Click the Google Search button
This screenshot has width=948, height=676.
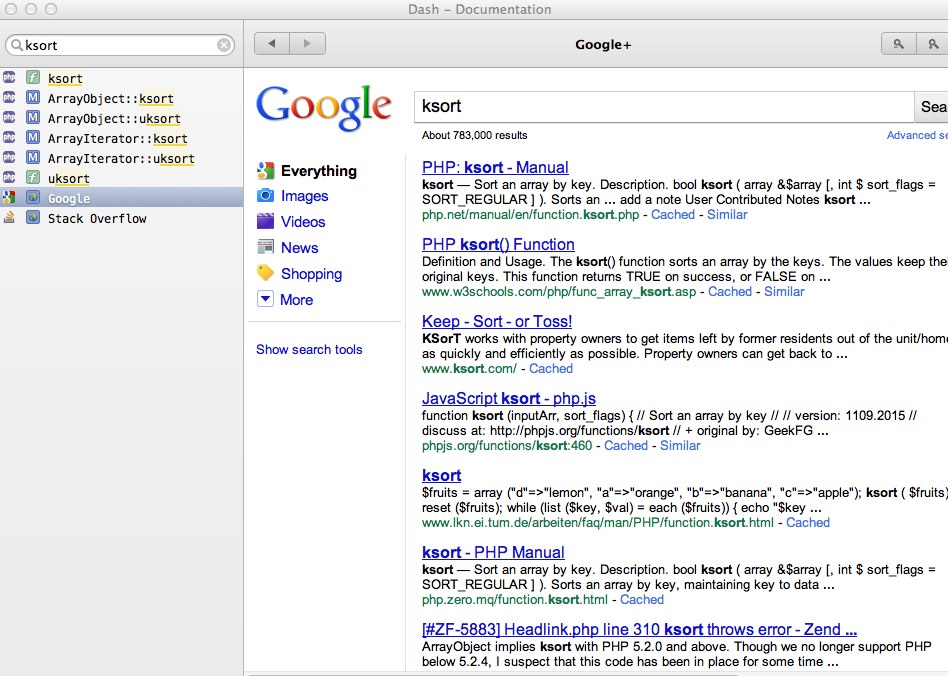(x=931, y=107)
